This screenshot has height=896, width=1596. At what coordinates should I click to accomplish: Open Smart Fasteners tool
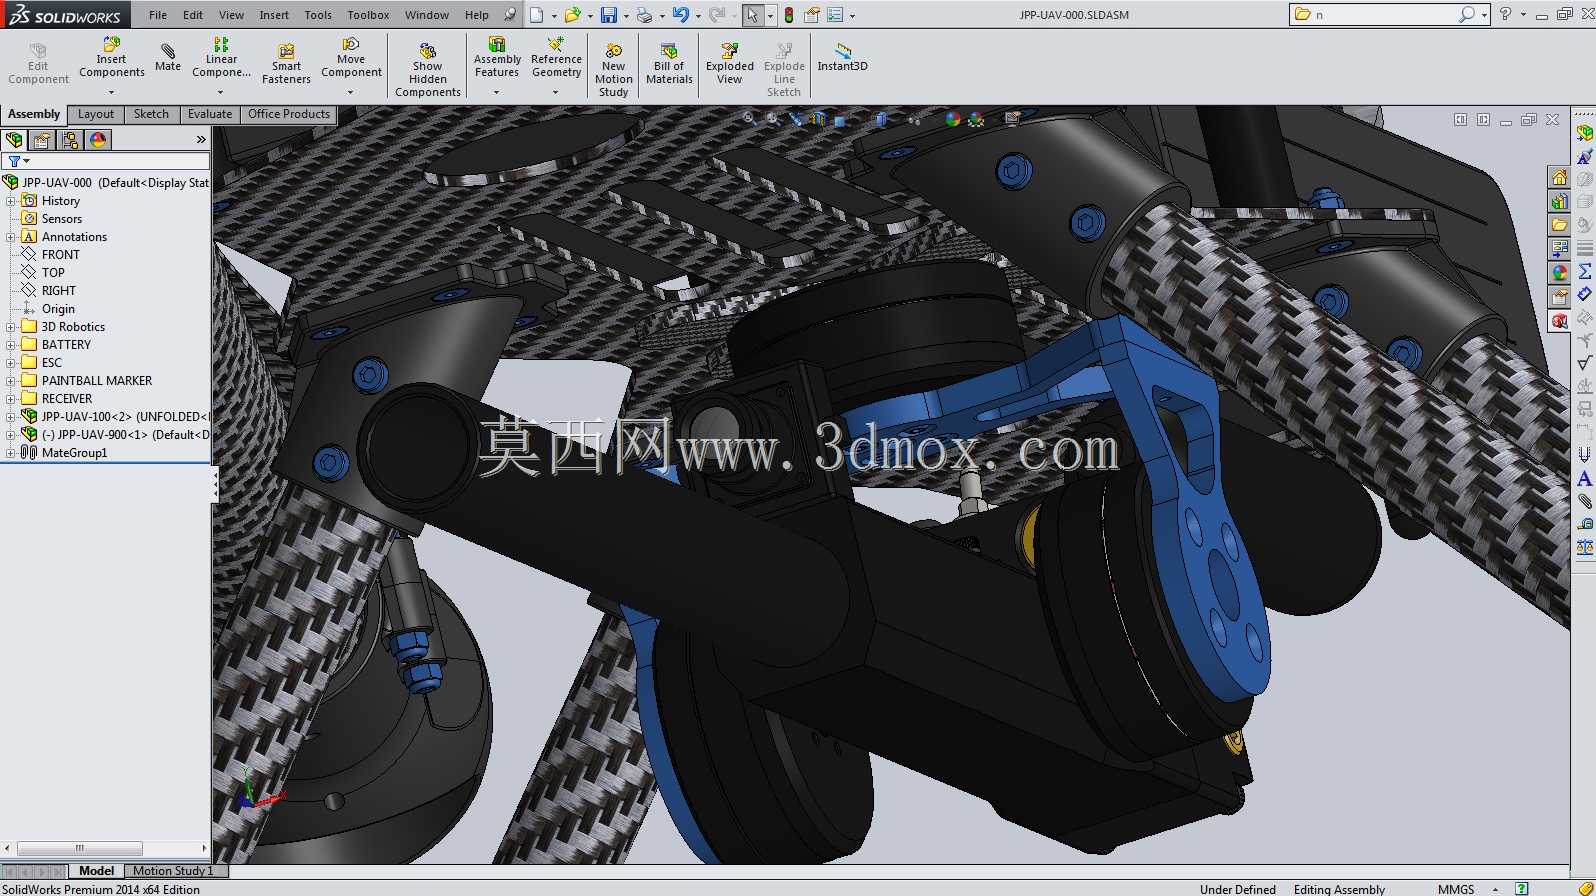point(286,64)
